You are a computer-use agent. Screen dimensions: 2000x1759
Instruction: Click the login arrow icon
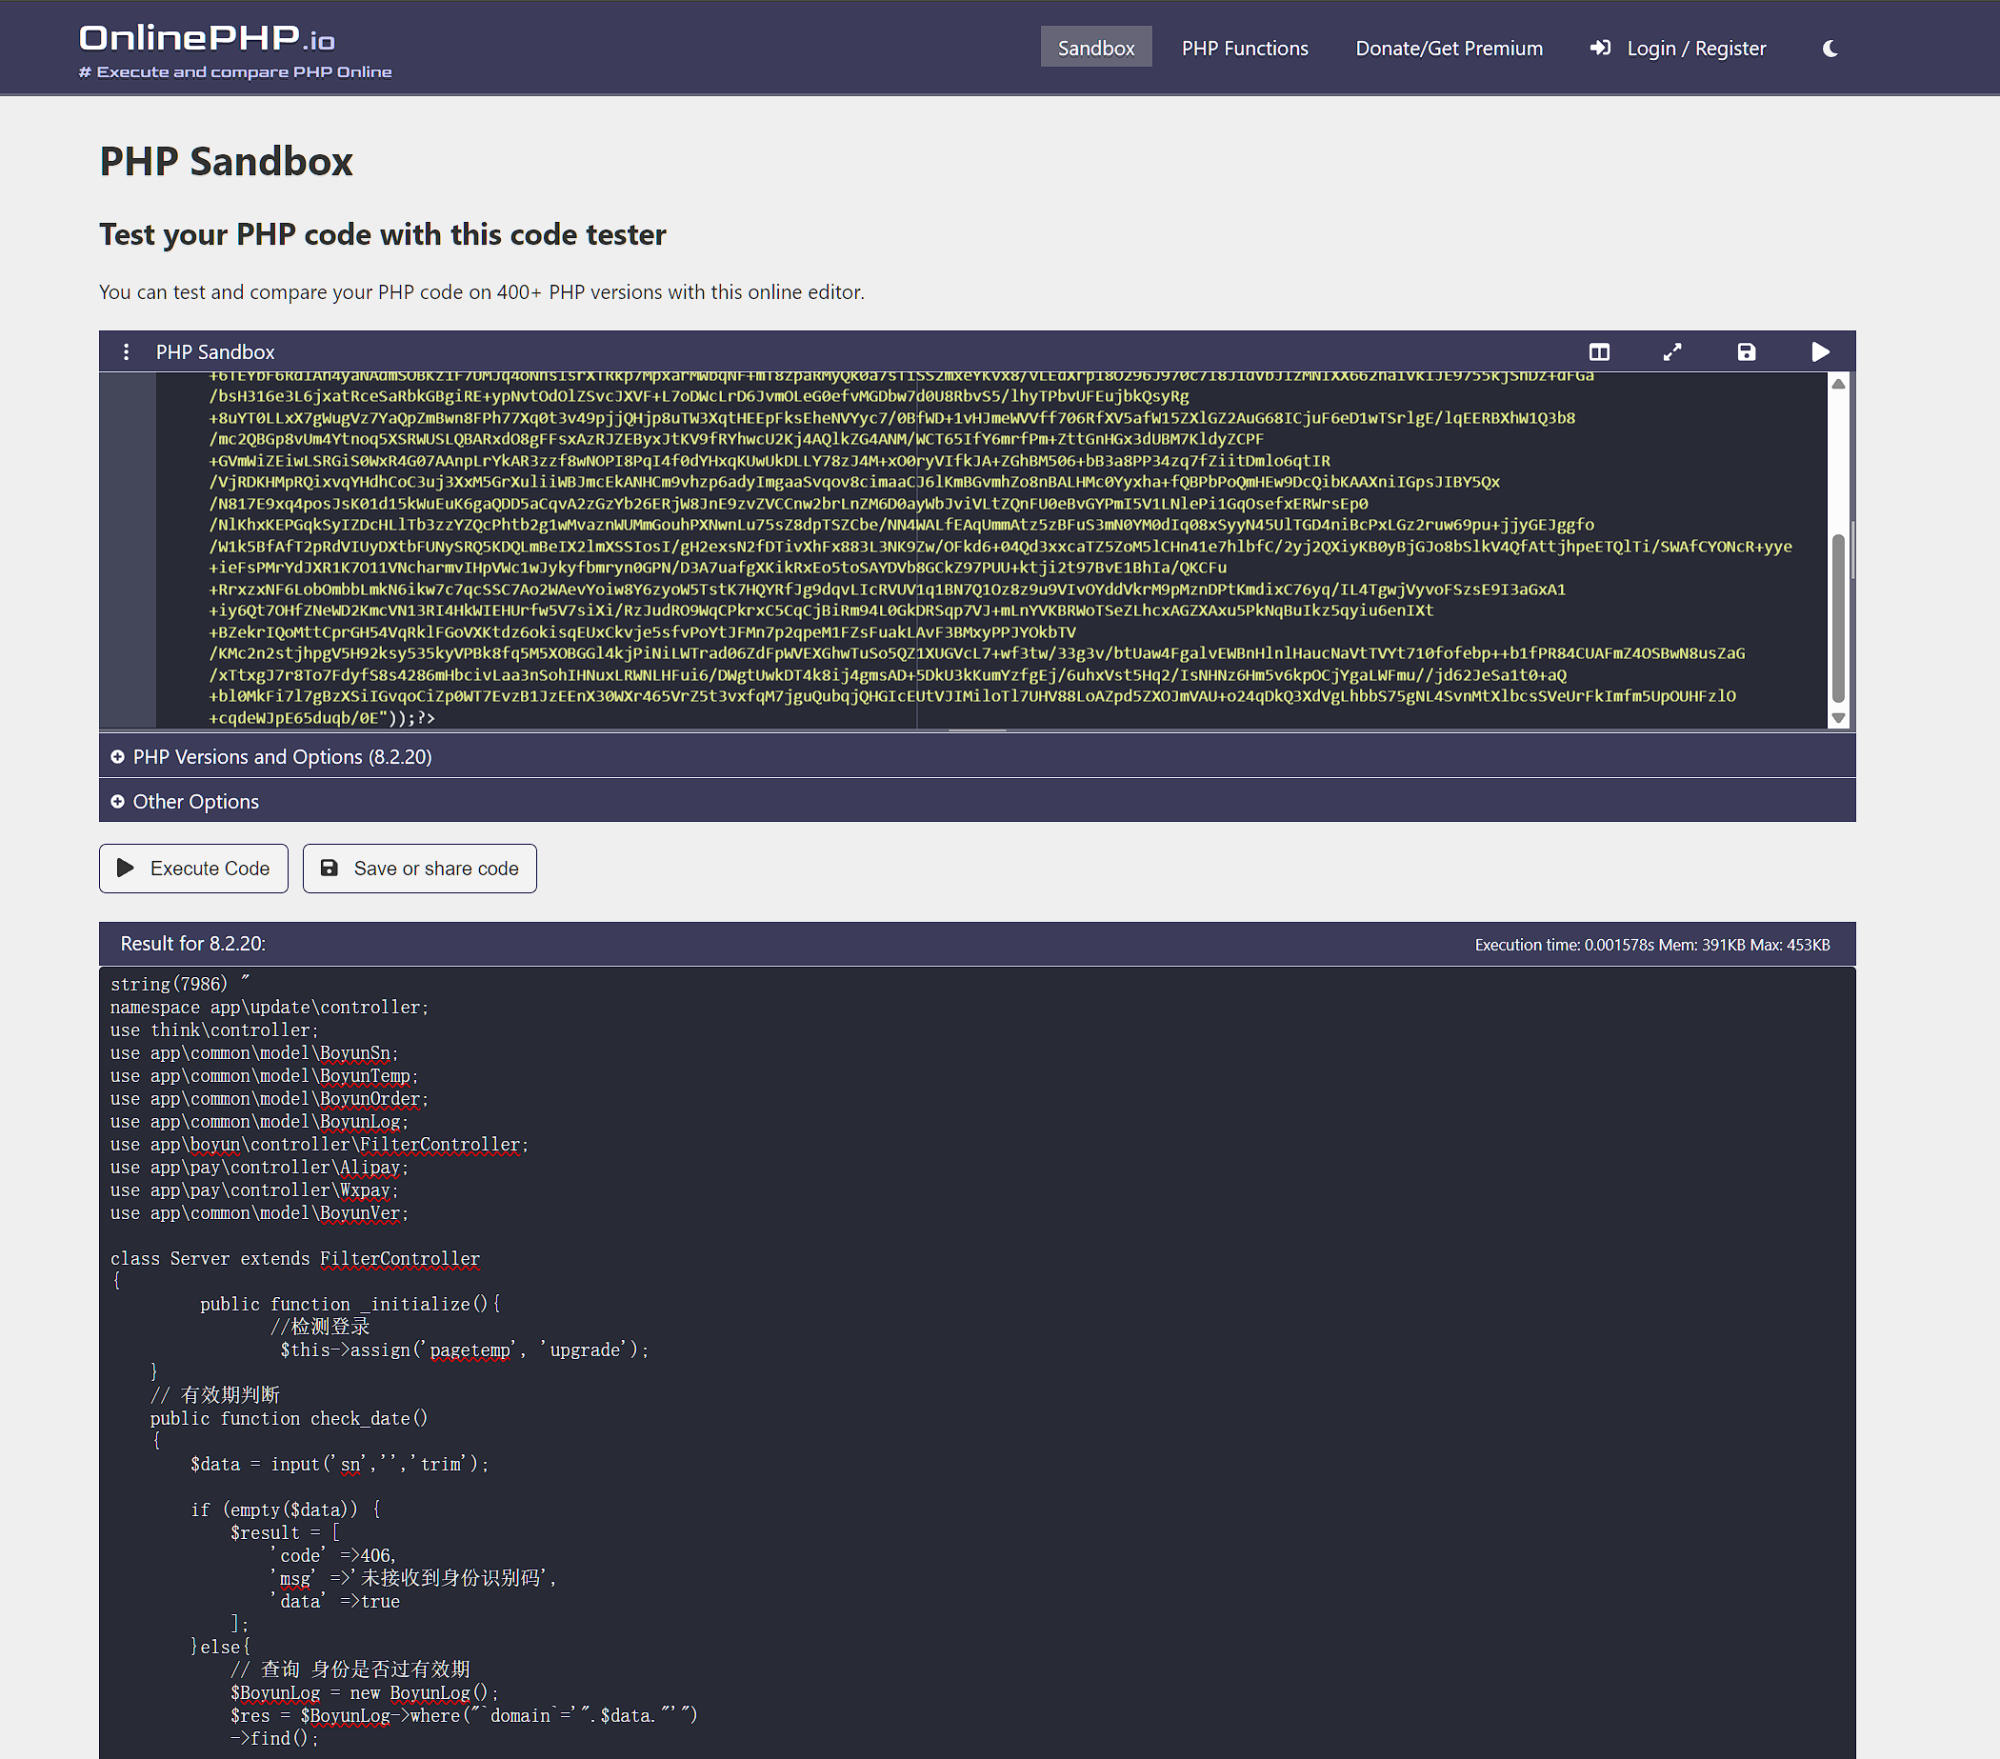coord(1600,48)
